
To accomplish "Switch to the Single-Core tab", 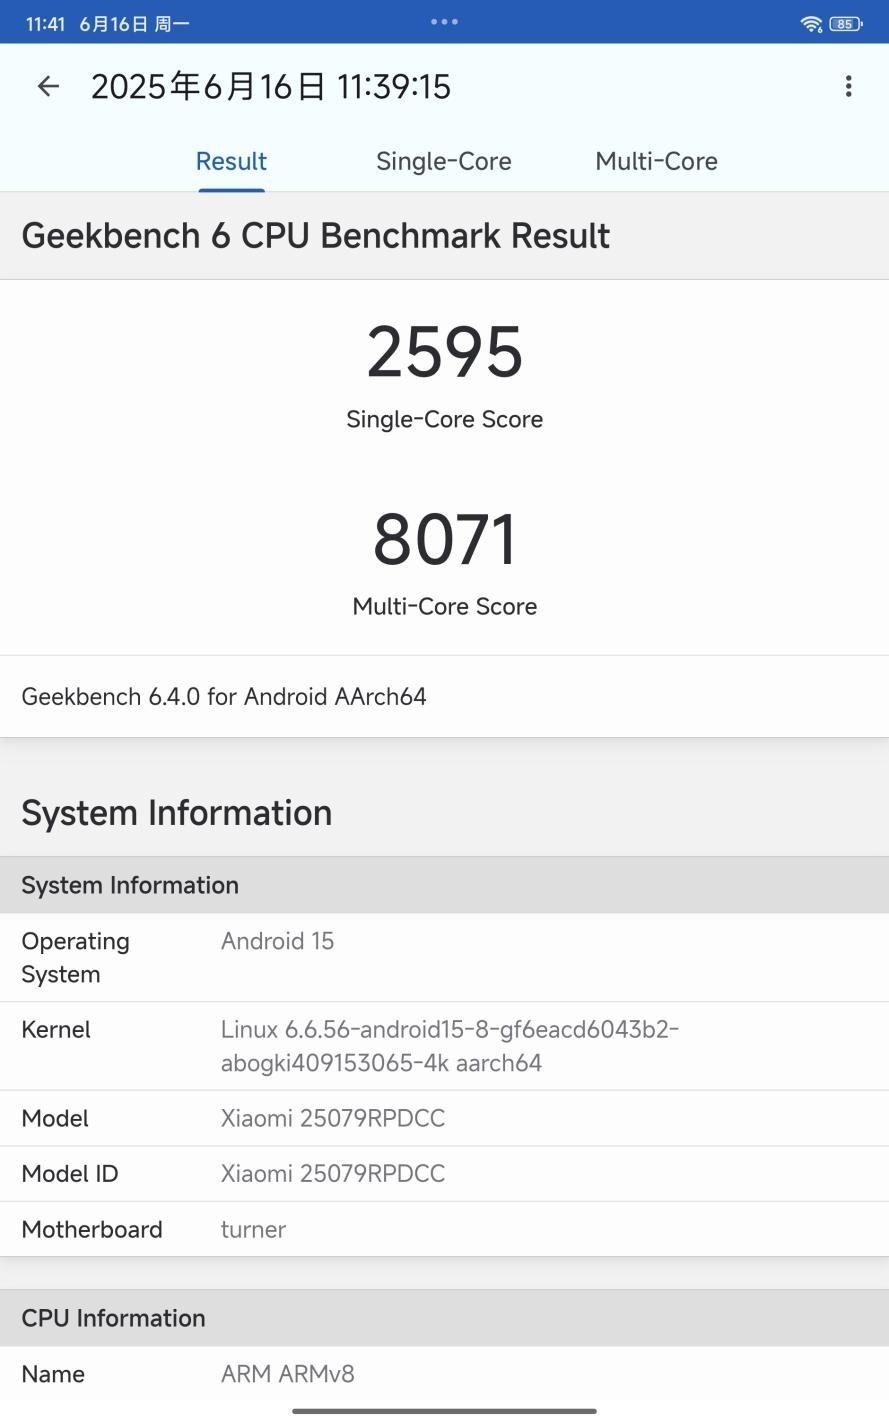I will pyautogui.click(x=443, y=161).
